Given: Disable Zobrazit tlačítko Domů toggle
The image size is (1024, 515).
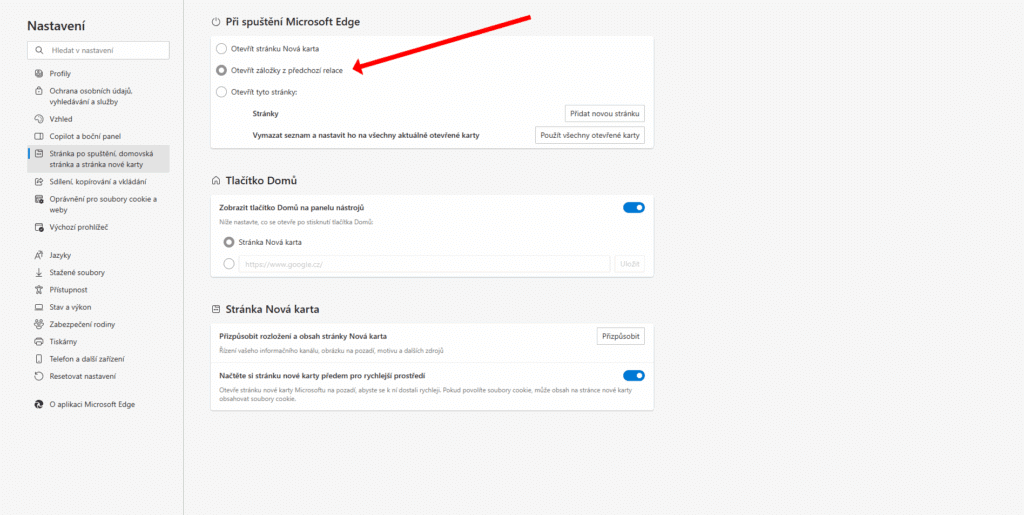Looking at the screenshot, I should point(633,207).
